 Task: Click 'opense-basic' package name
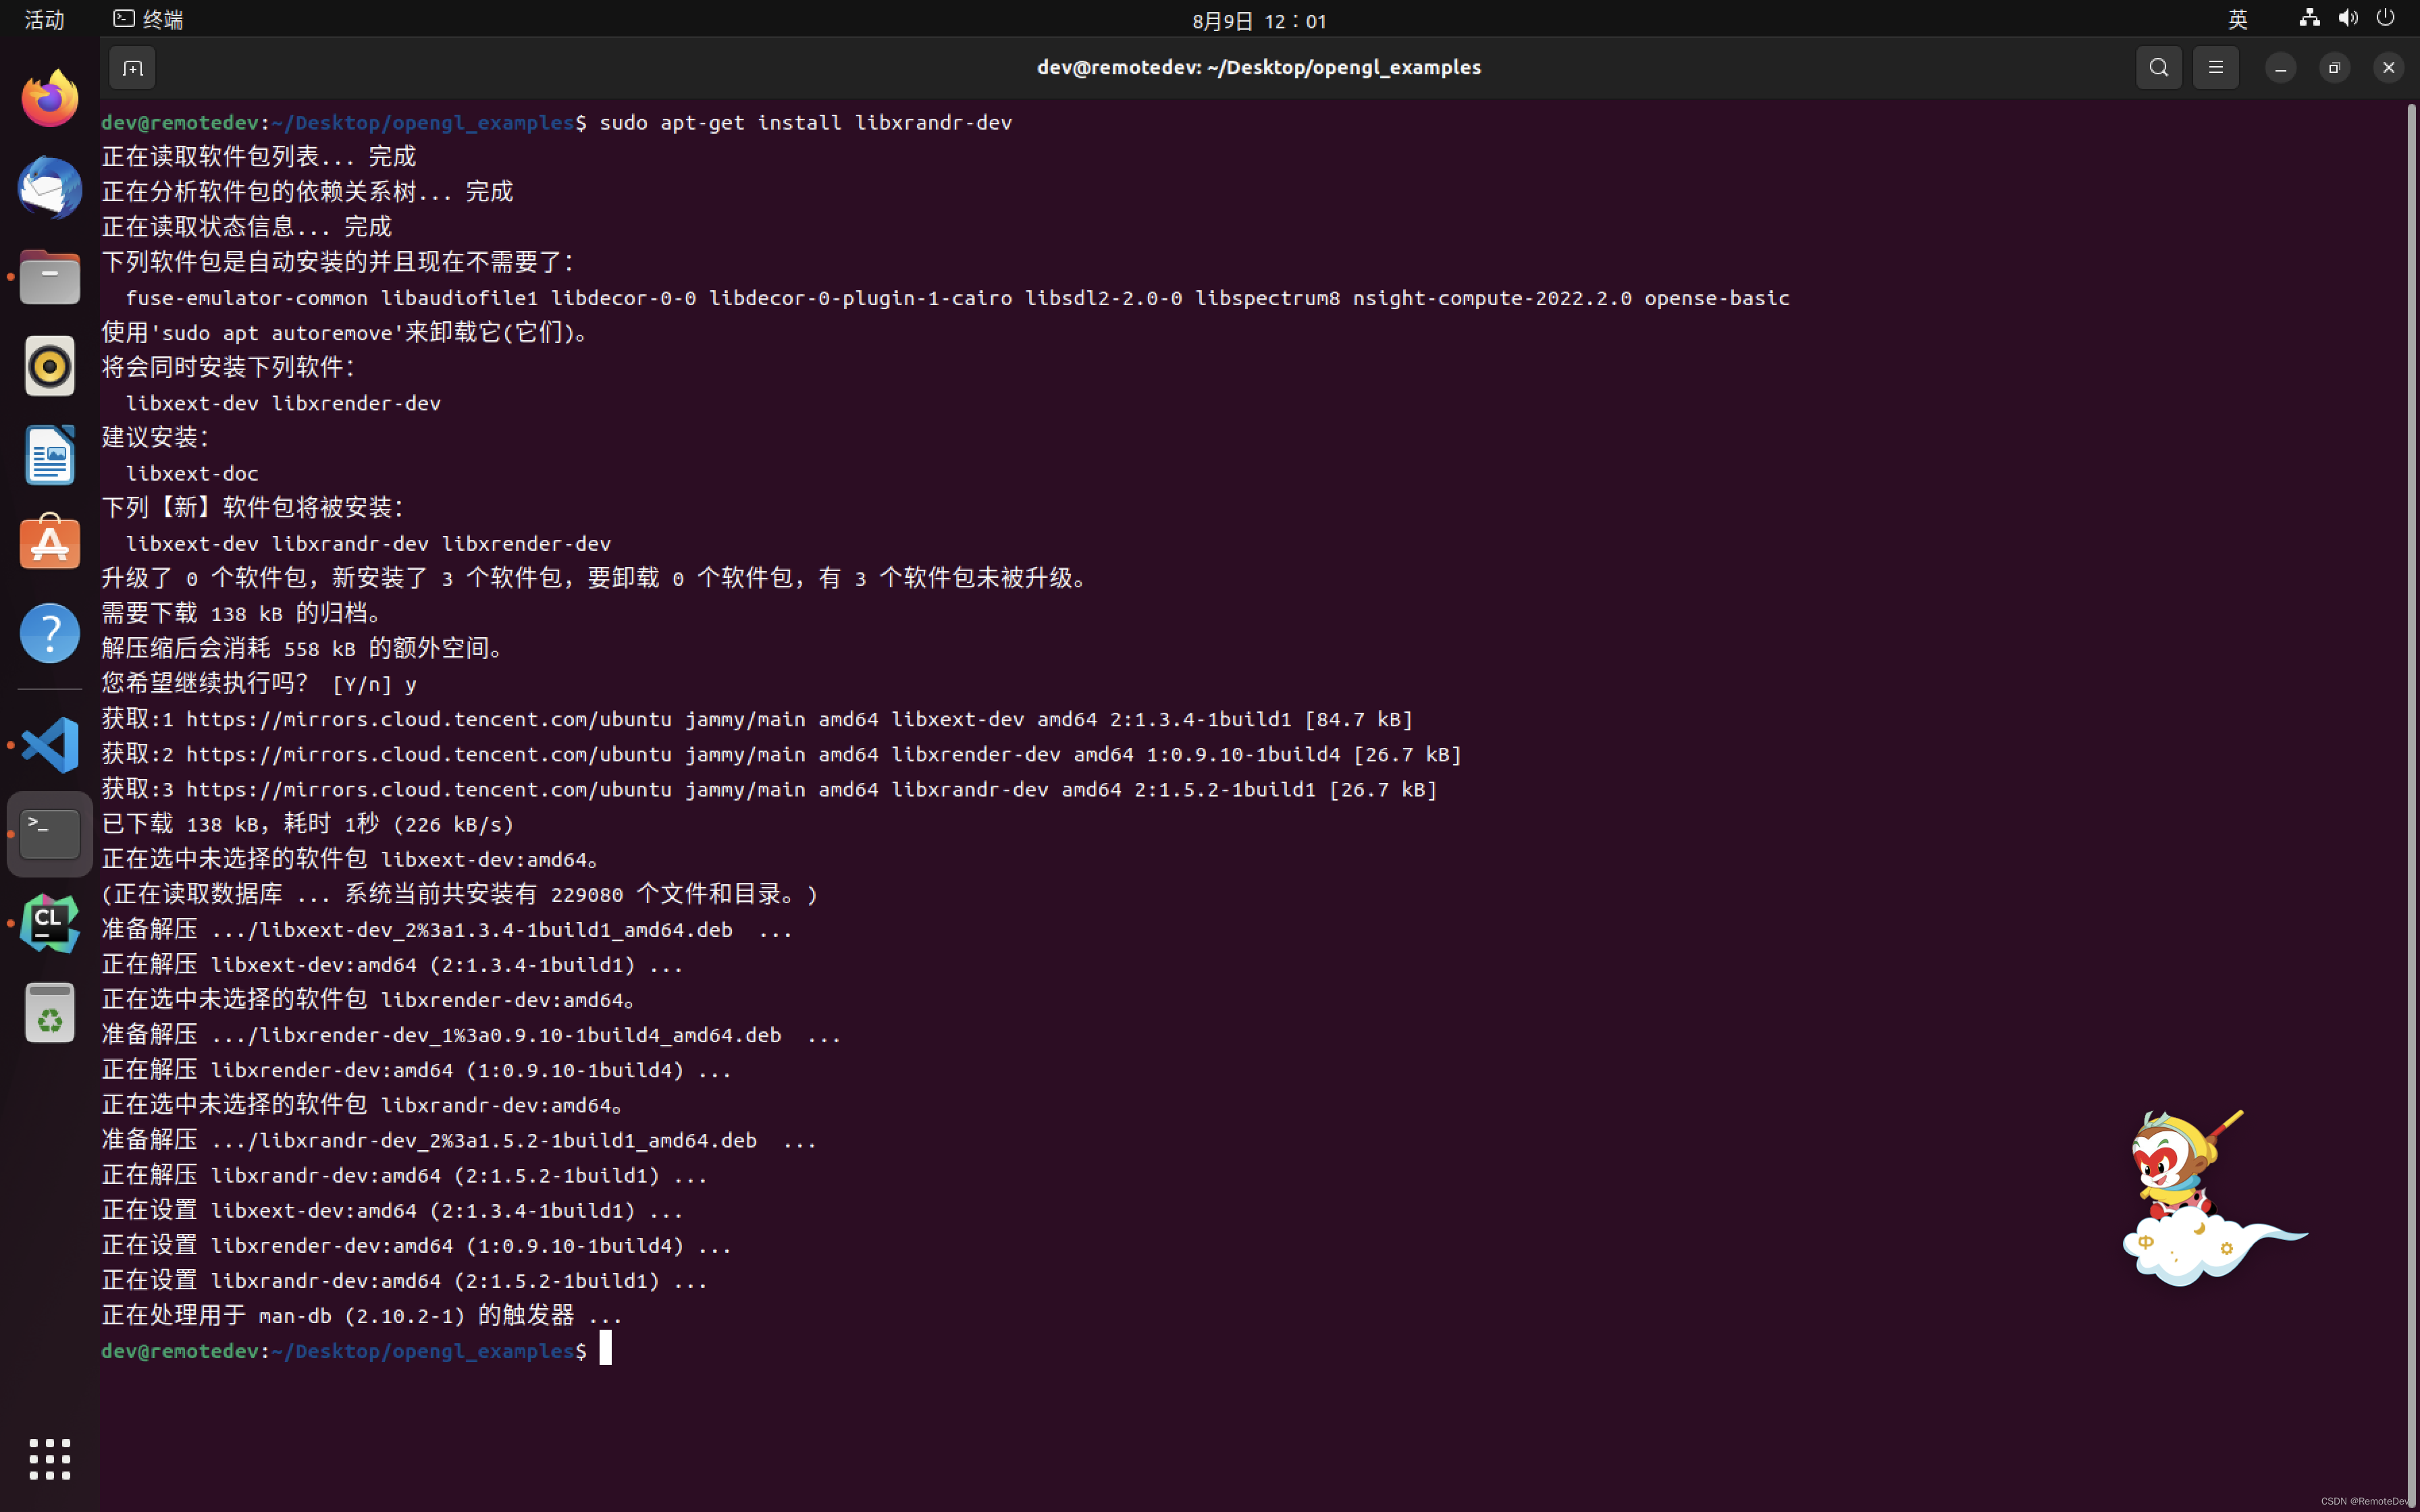tap(1717, 298)
